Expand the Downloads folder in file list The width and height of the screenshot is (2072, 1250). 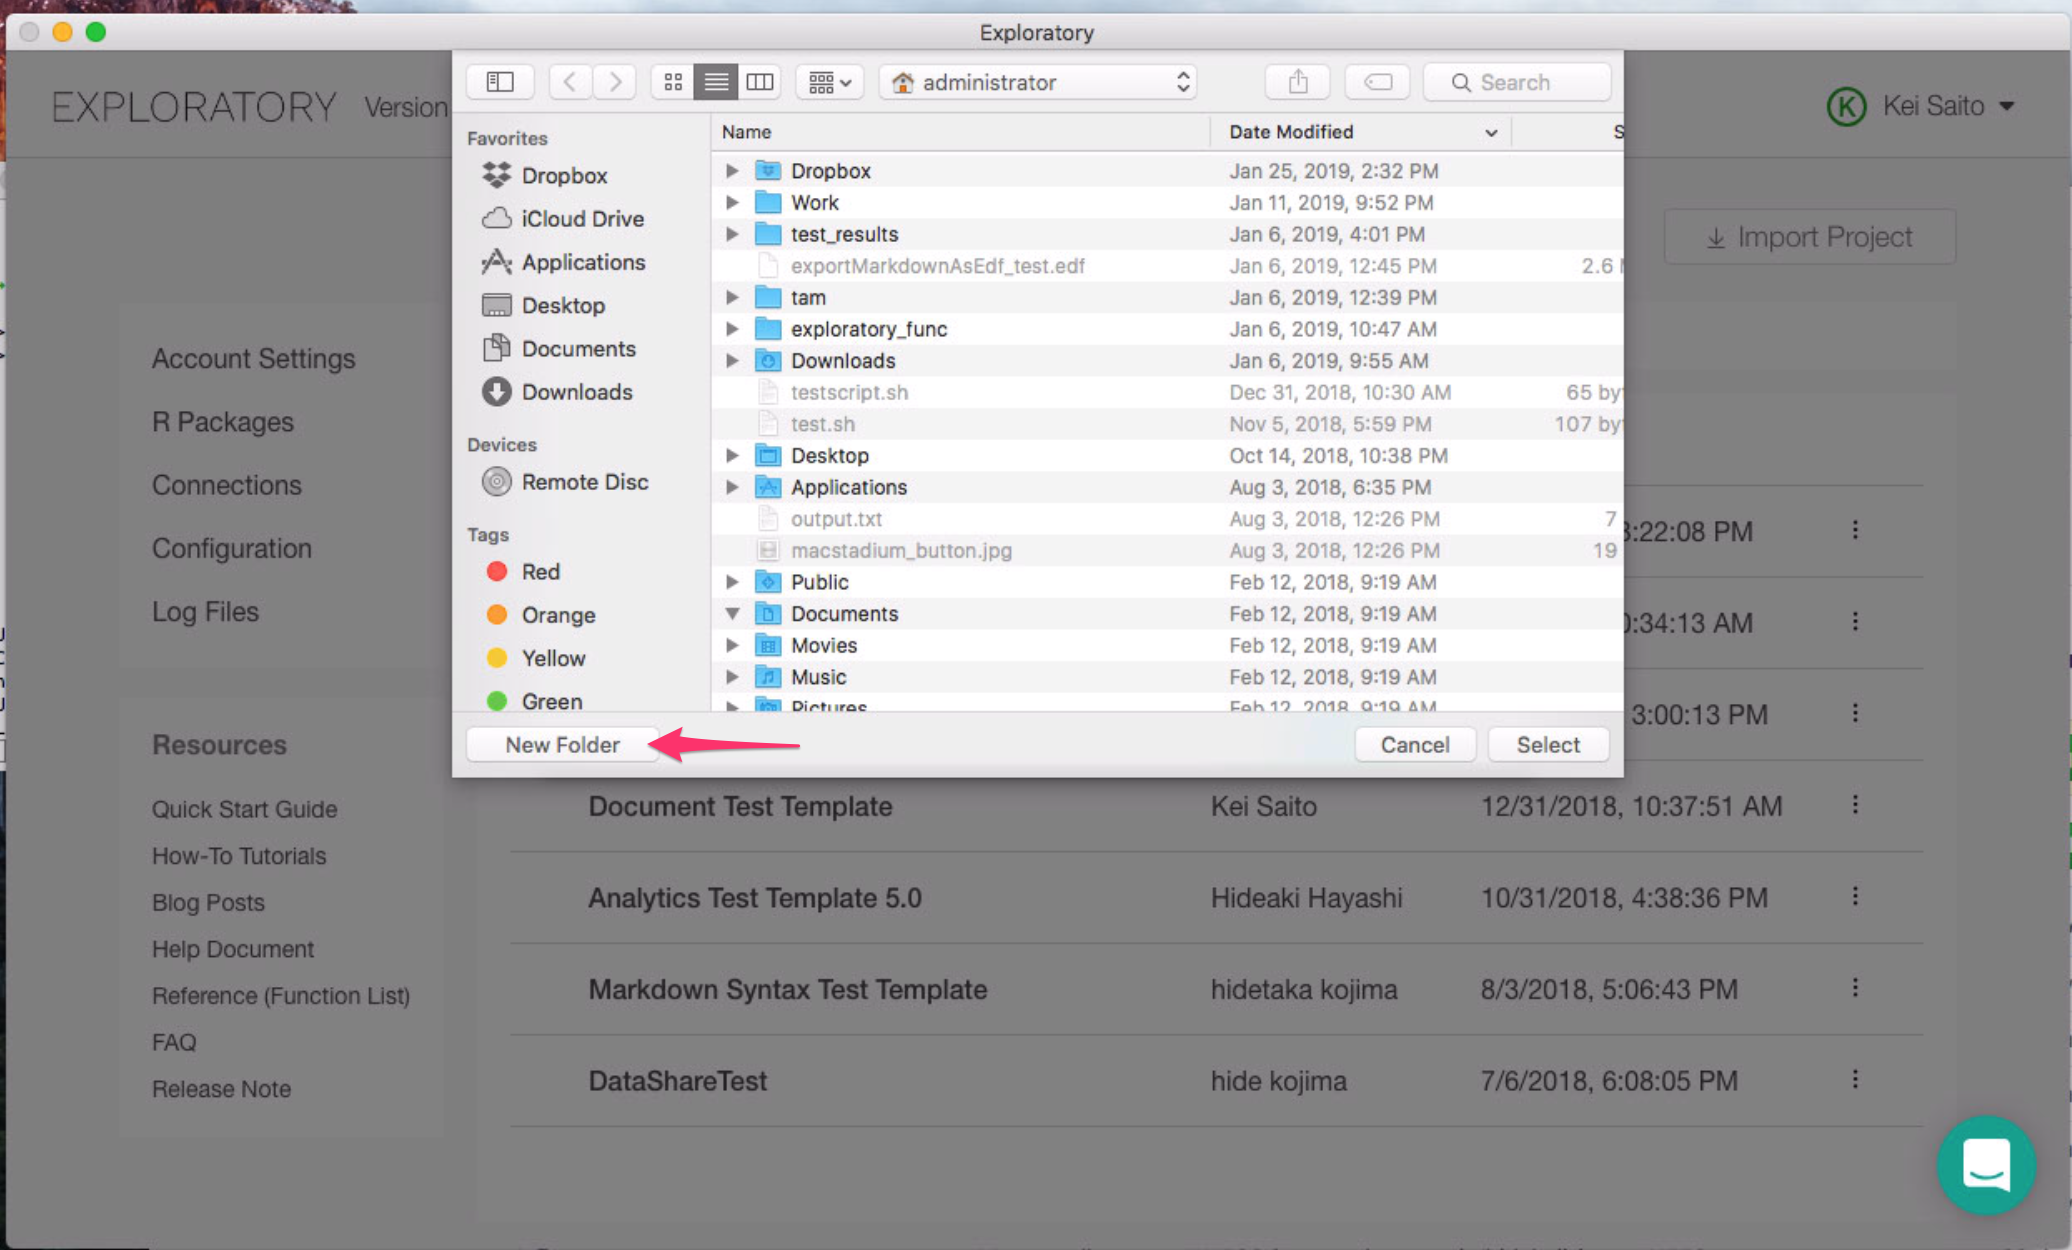tap(732, 360)
